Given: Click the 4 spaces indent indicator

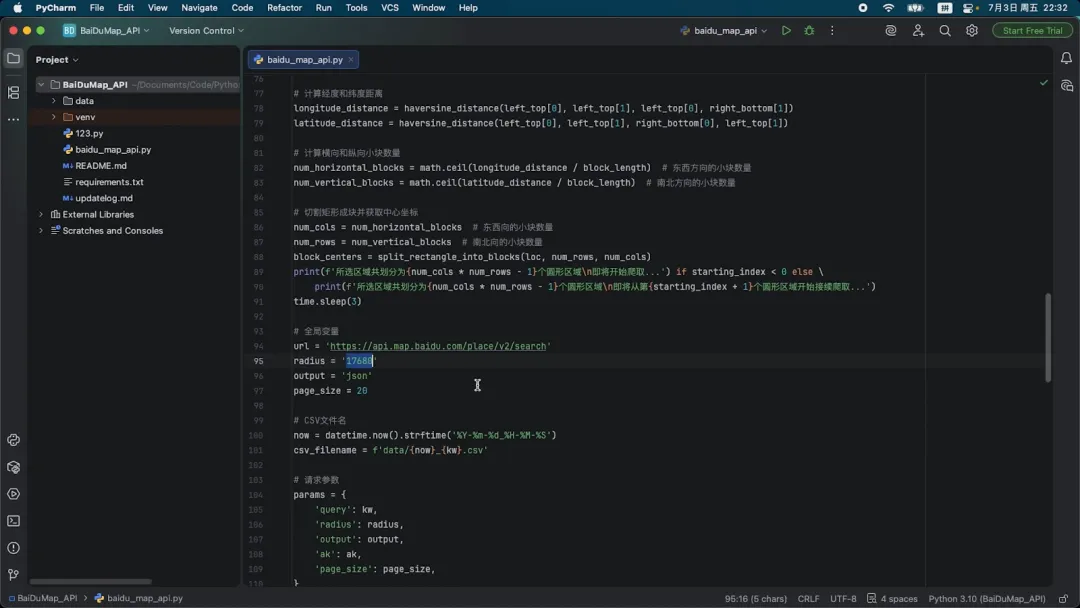Looking at the screenshot, I should pos(892,598).
